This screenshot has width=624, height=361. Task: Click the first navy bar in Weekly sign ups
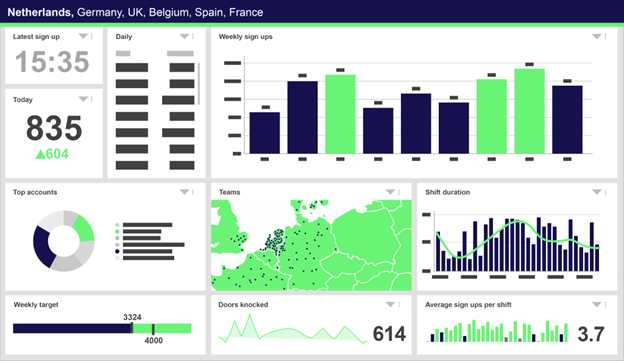point(265,133)
